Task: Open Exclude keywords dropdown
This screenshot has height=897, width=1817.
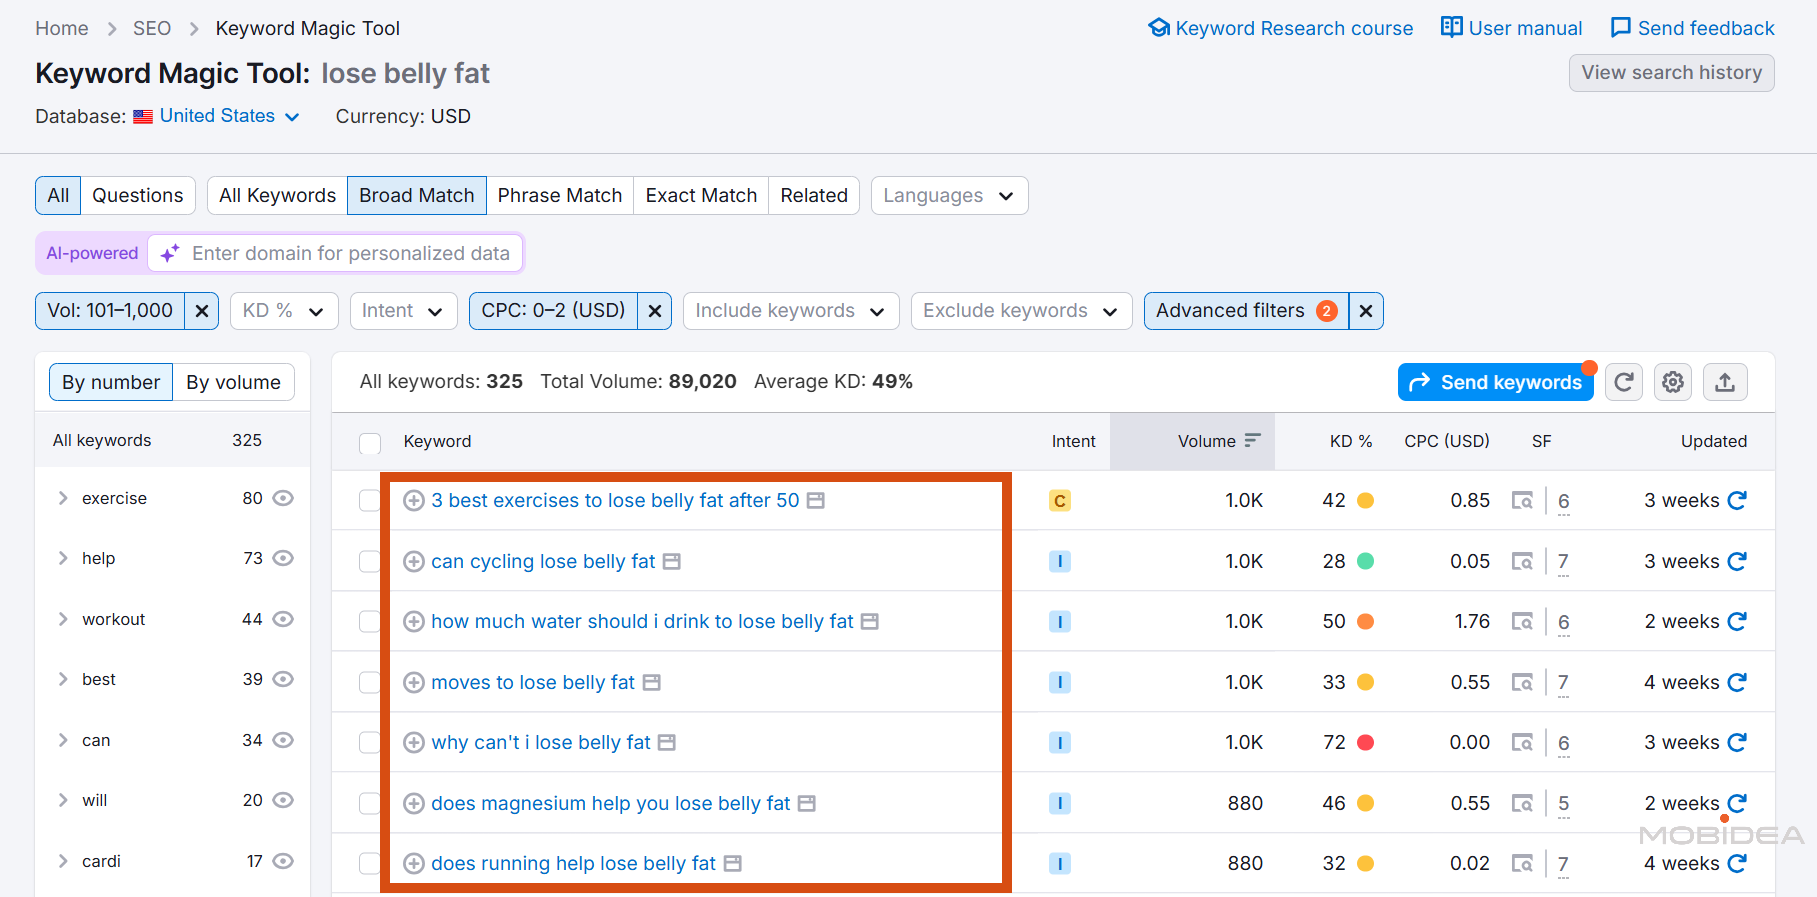Action: [1021, 311]
